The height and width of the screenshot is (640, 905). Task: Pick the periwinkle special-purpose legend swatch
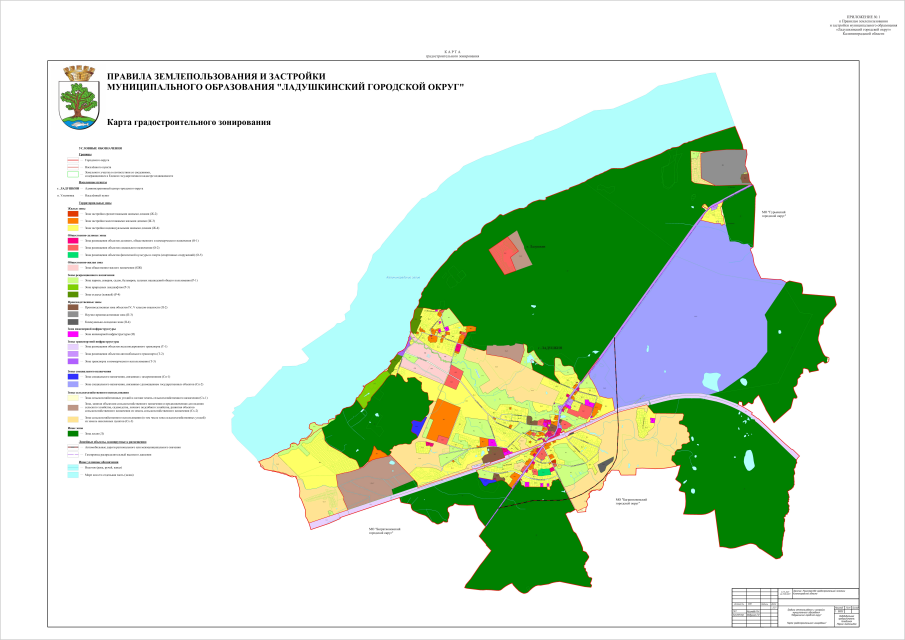73,384
